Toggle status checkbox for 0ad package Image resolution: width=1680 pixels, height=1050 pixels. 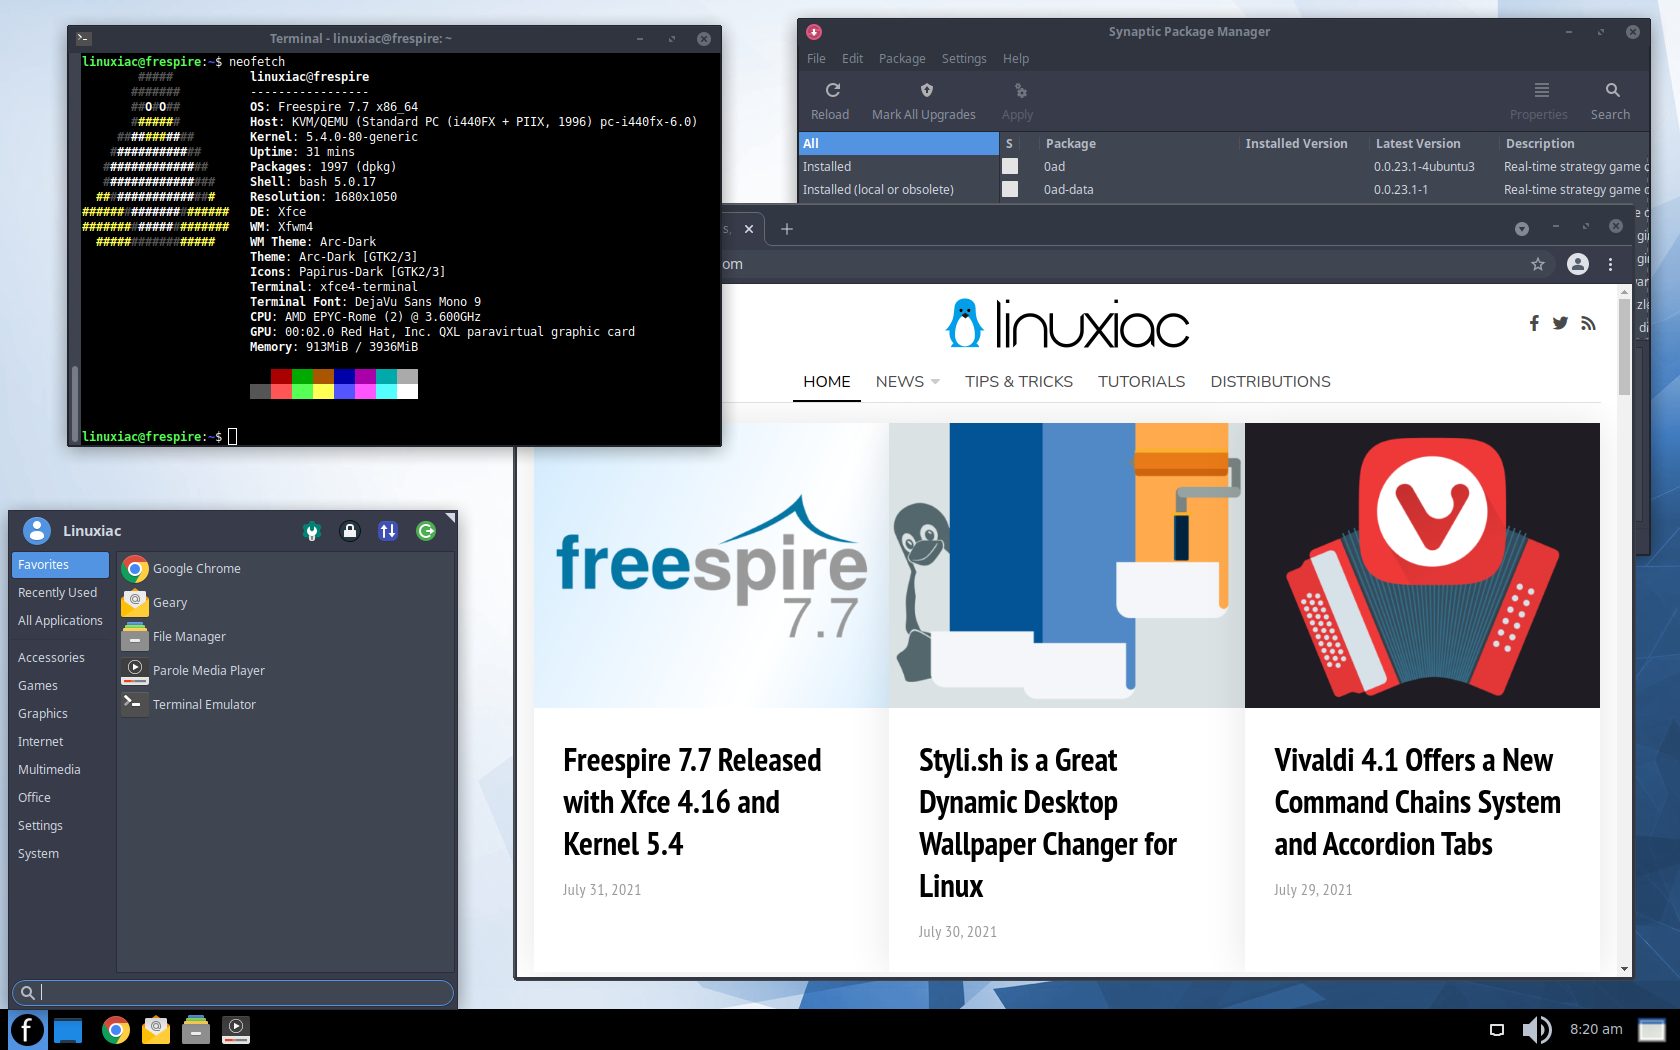click(x=1010, y=166)
